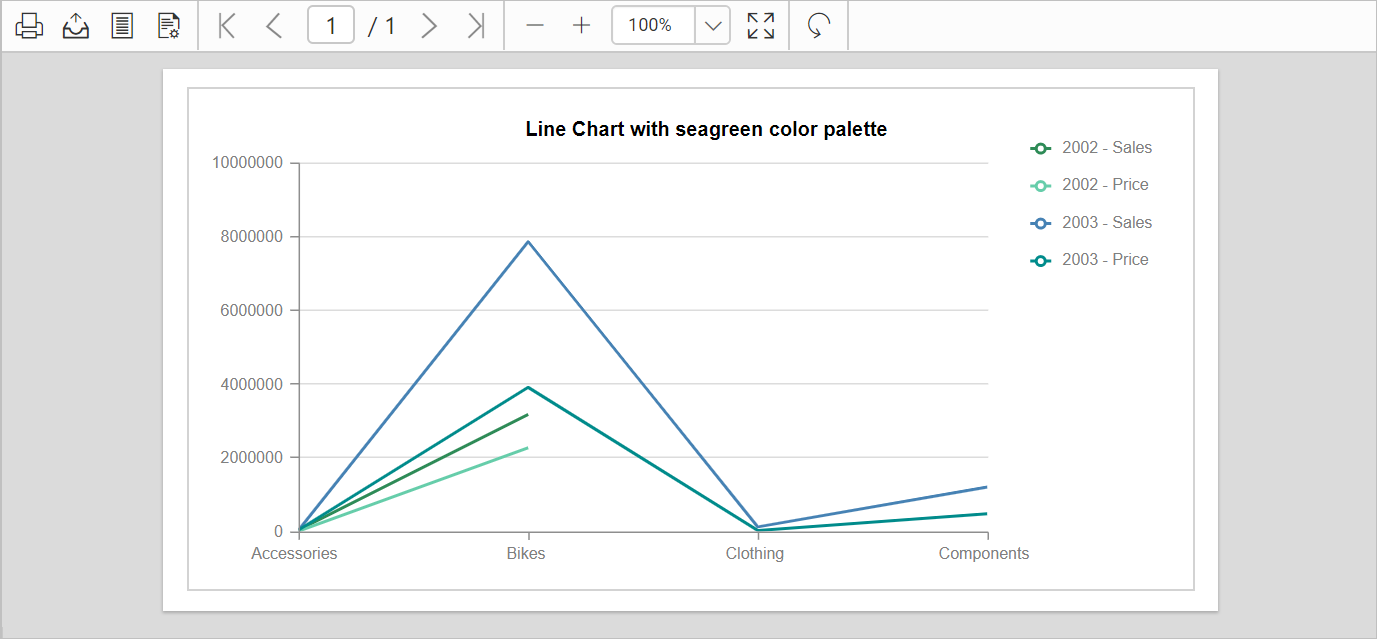
Task: Click the 2003 Price peak at Bikes
Action: tap(528, 387)
